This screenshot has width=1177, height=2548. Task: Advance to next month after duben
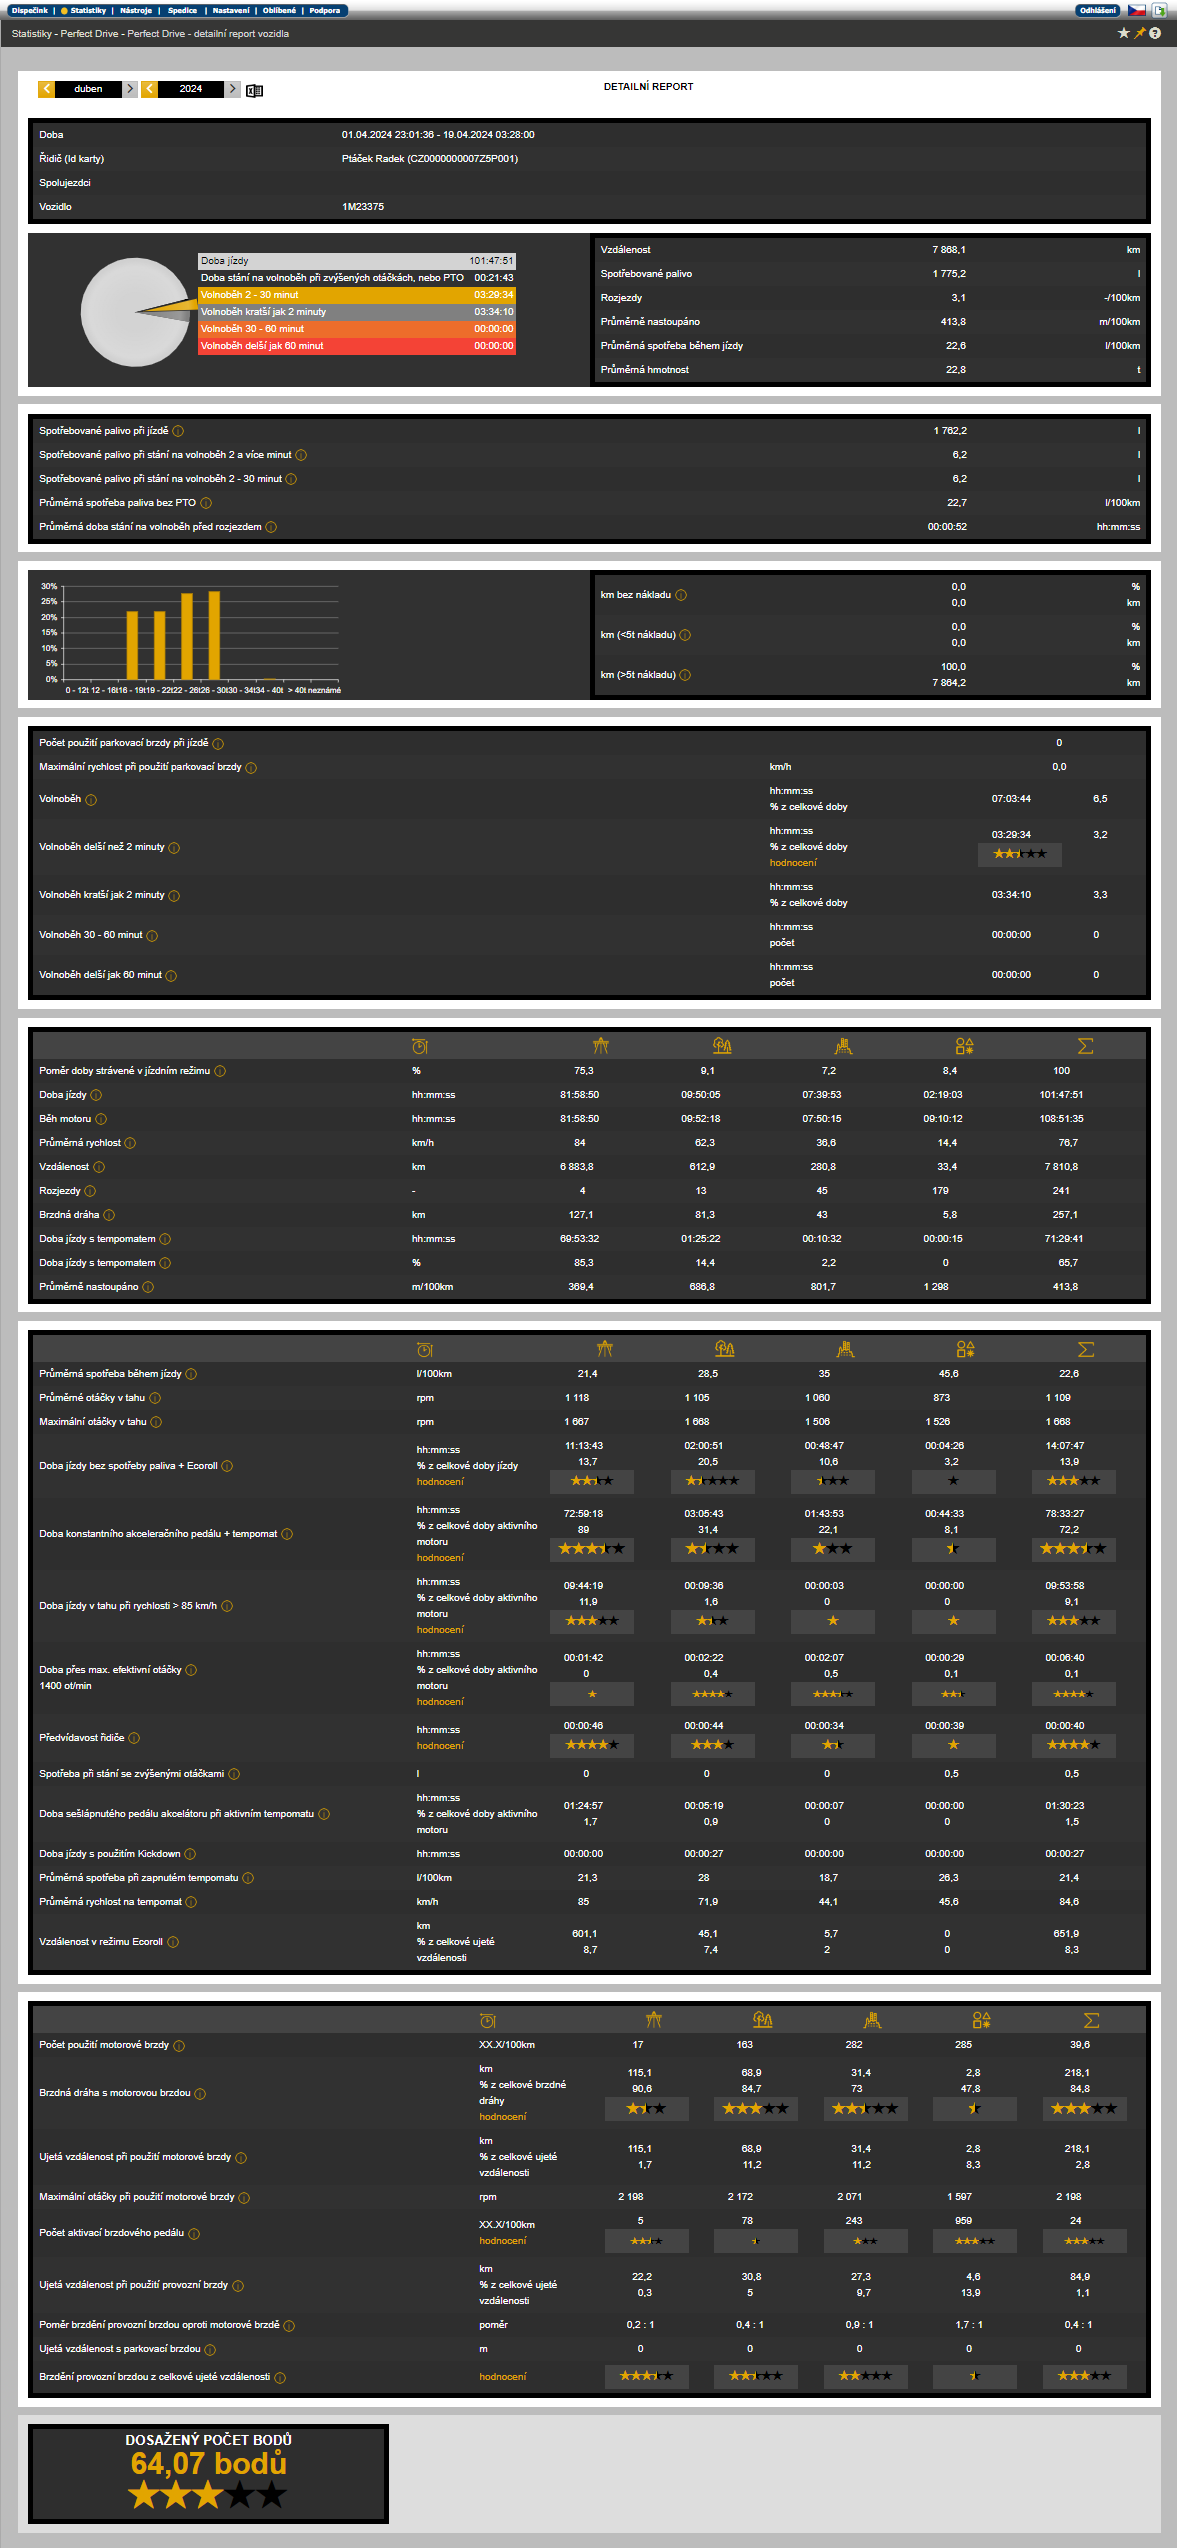pyautogui.click(x=130, y=89)
